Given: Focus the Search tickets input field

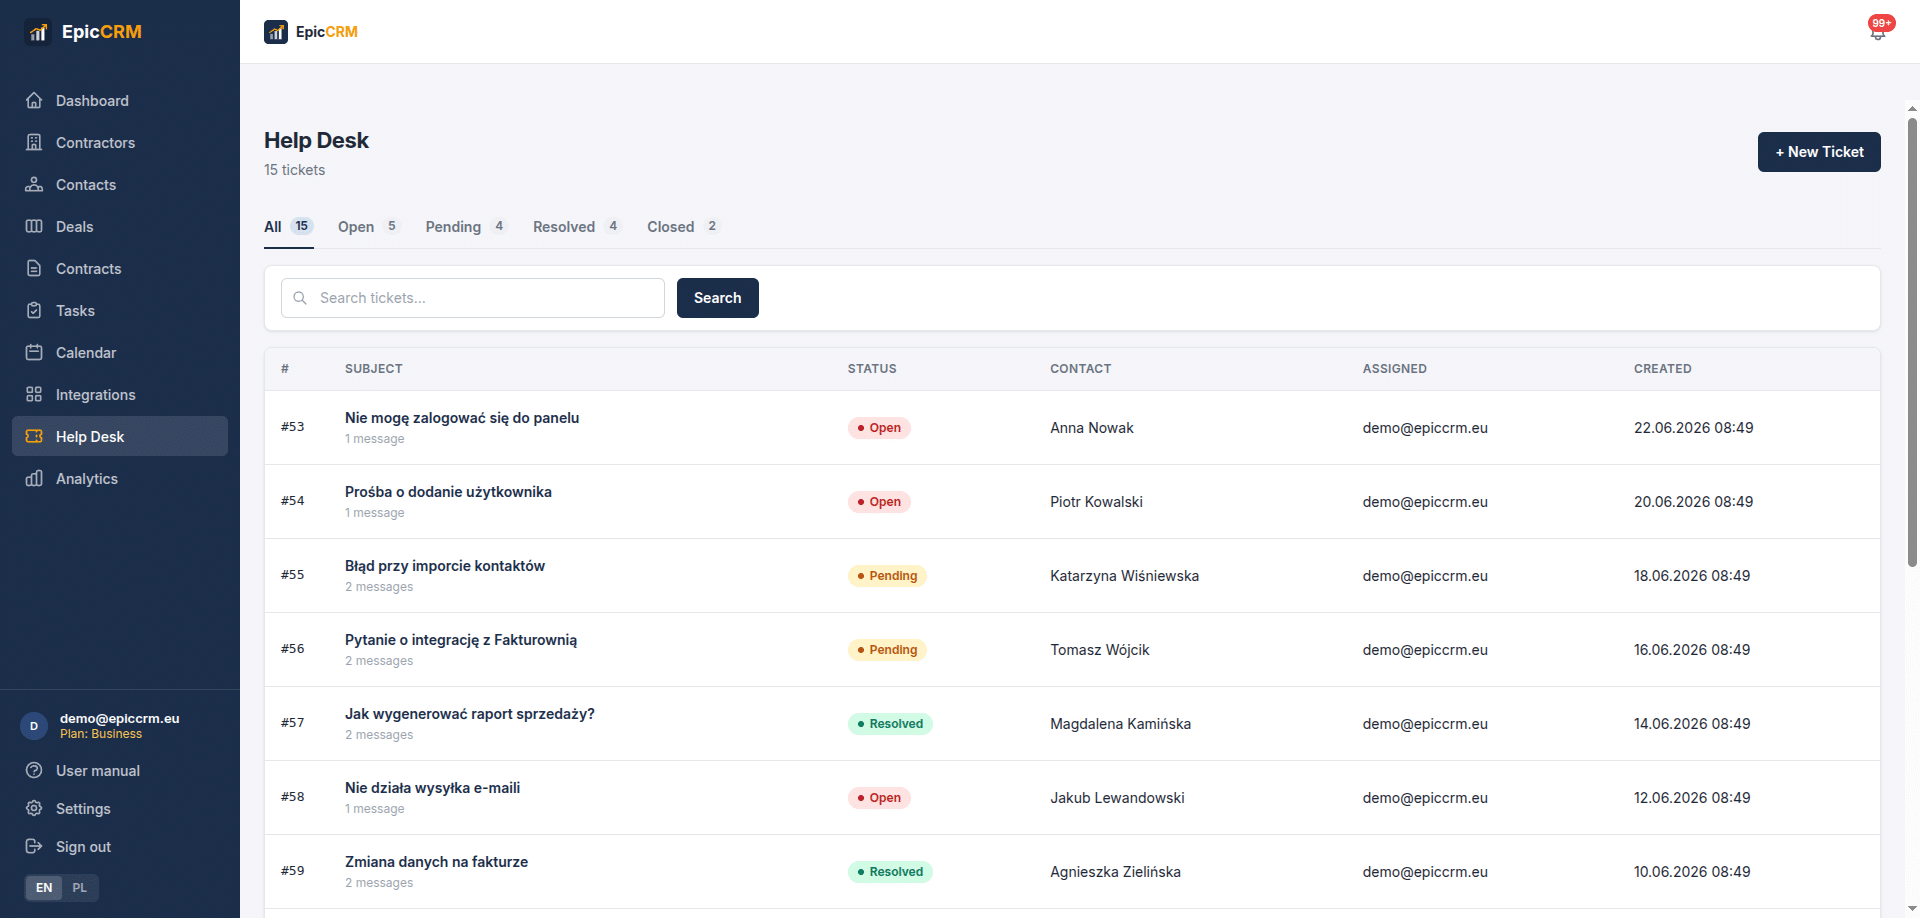Looking at the screenshot, I should click(x=473, y=298).
